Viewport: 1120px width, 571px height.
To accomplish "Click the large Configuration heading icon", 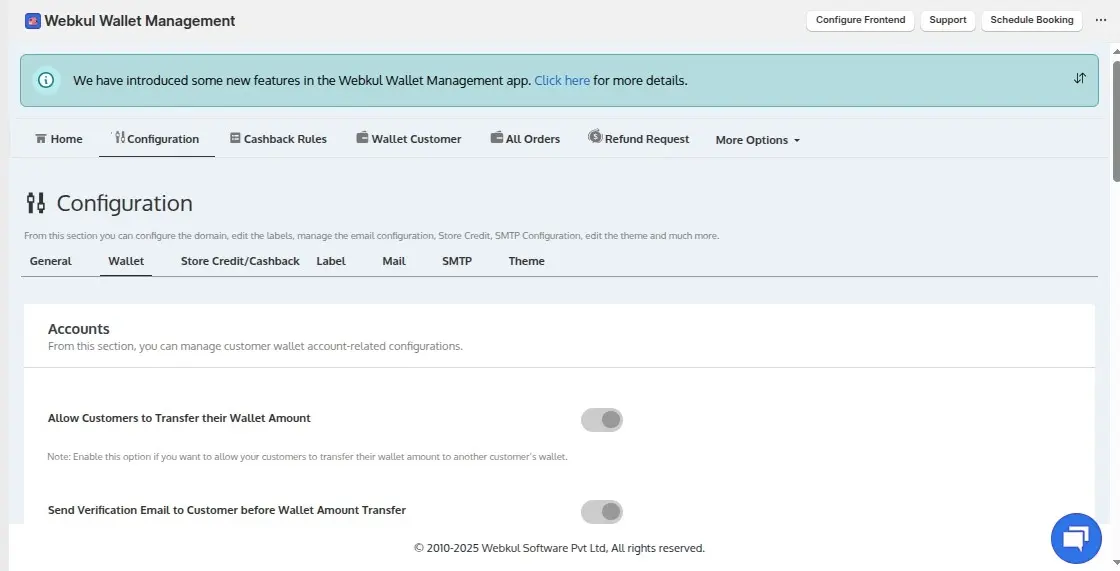I will coord(36,203).
